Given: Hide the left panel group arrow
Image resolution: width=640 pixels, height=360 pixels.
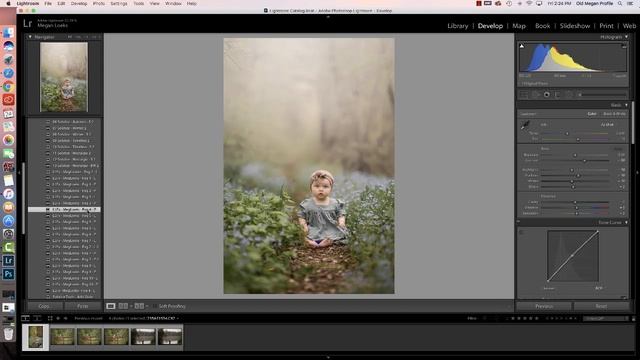Looking at the screenshot, I should (x=19, y=173).
